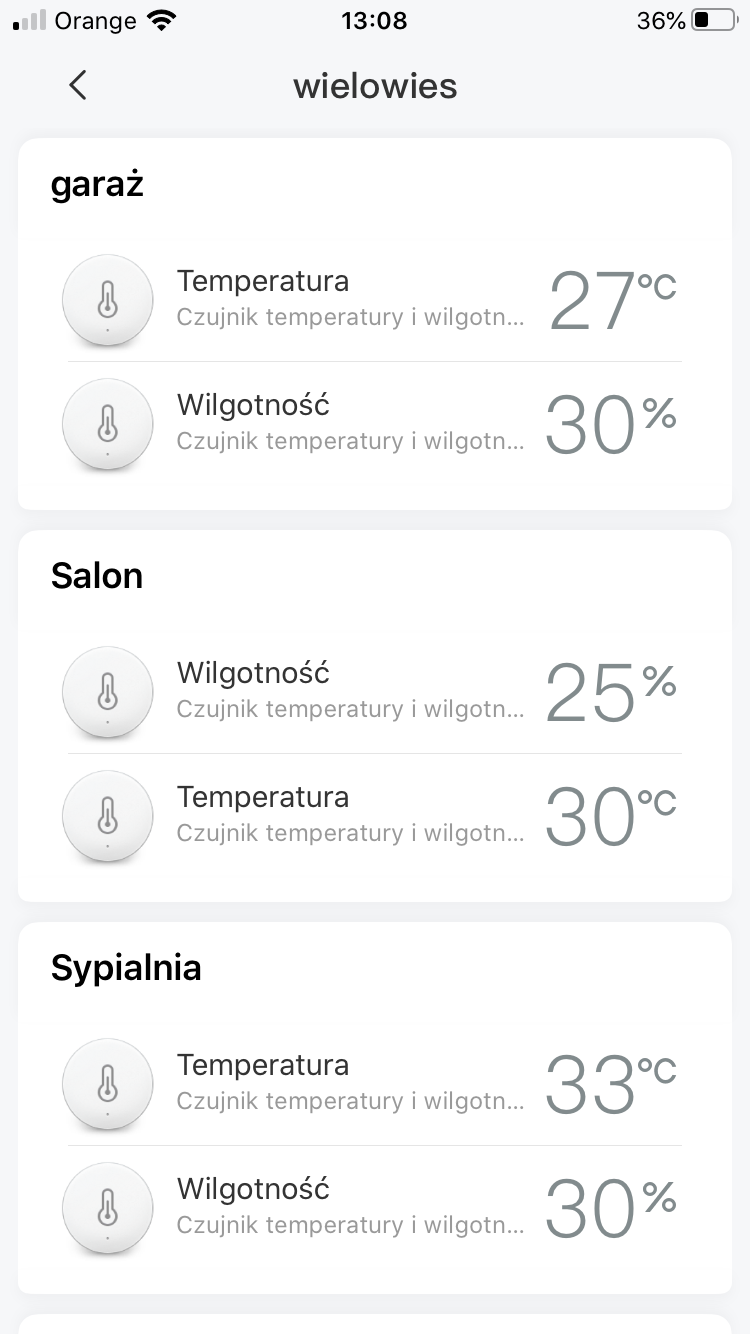750x1334 pixels.
Task: Tap the 30% humidity value in Sypialnia
Action: [611, 1208]
